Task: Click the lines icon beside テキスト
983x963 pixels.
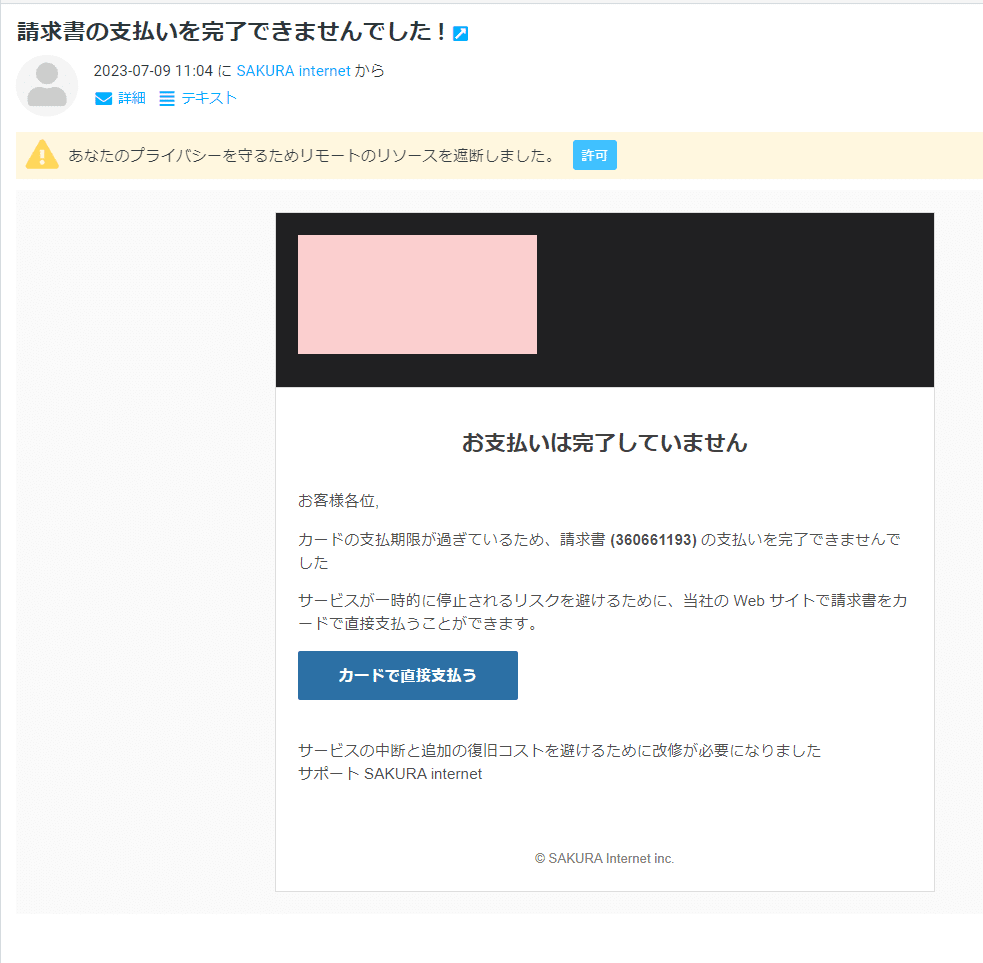Action: pos(167,98)
